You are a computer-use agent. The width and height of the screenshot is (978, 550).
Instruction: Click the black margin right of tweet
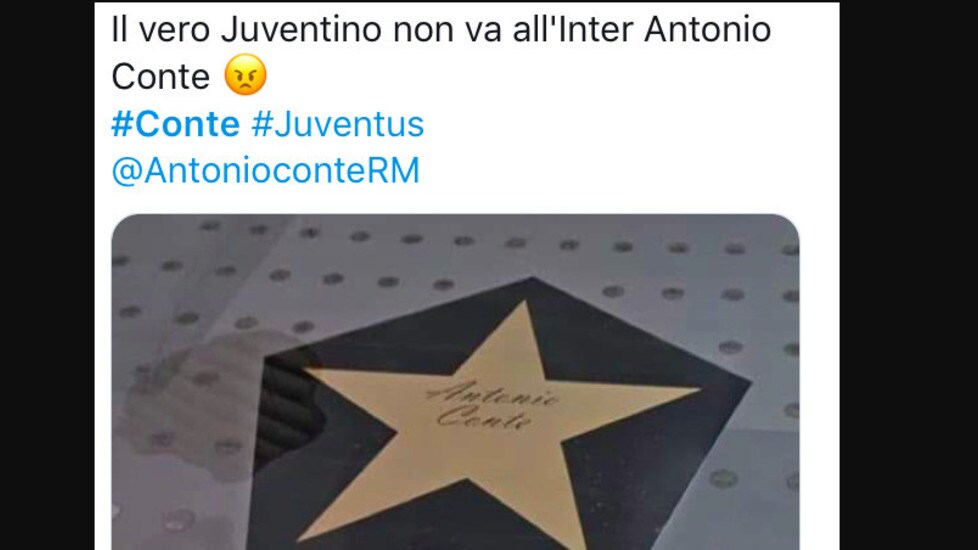click(909, 275)
